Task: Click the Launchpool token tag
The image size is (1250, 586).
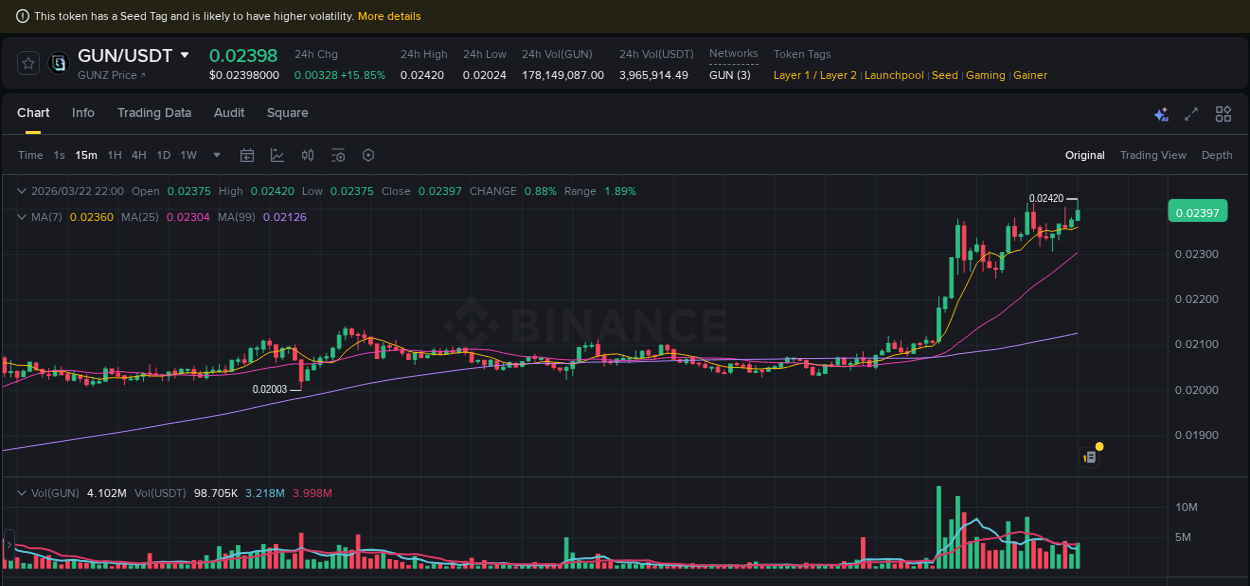Action: click(893, 75)
